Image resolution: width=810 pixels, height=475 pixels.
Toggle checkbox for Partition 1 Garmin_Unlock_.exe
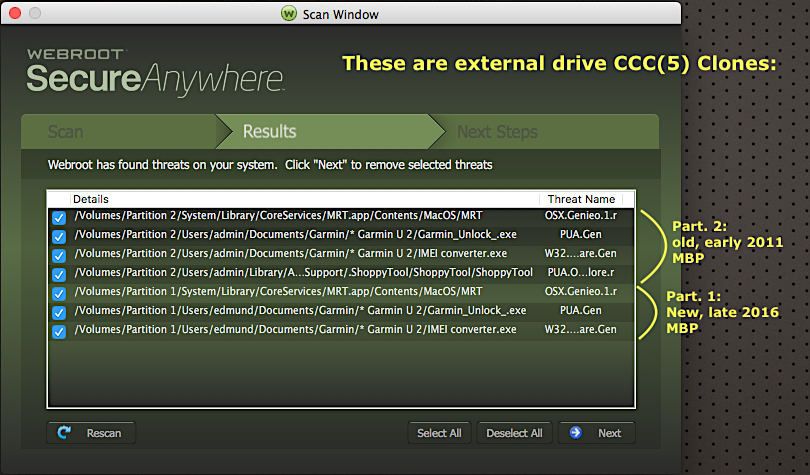pos(59,312)
